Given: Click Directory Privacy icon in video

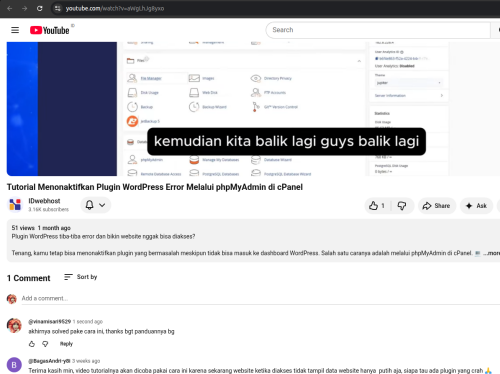Looking at the screenshot, I should tap(256, 78).
